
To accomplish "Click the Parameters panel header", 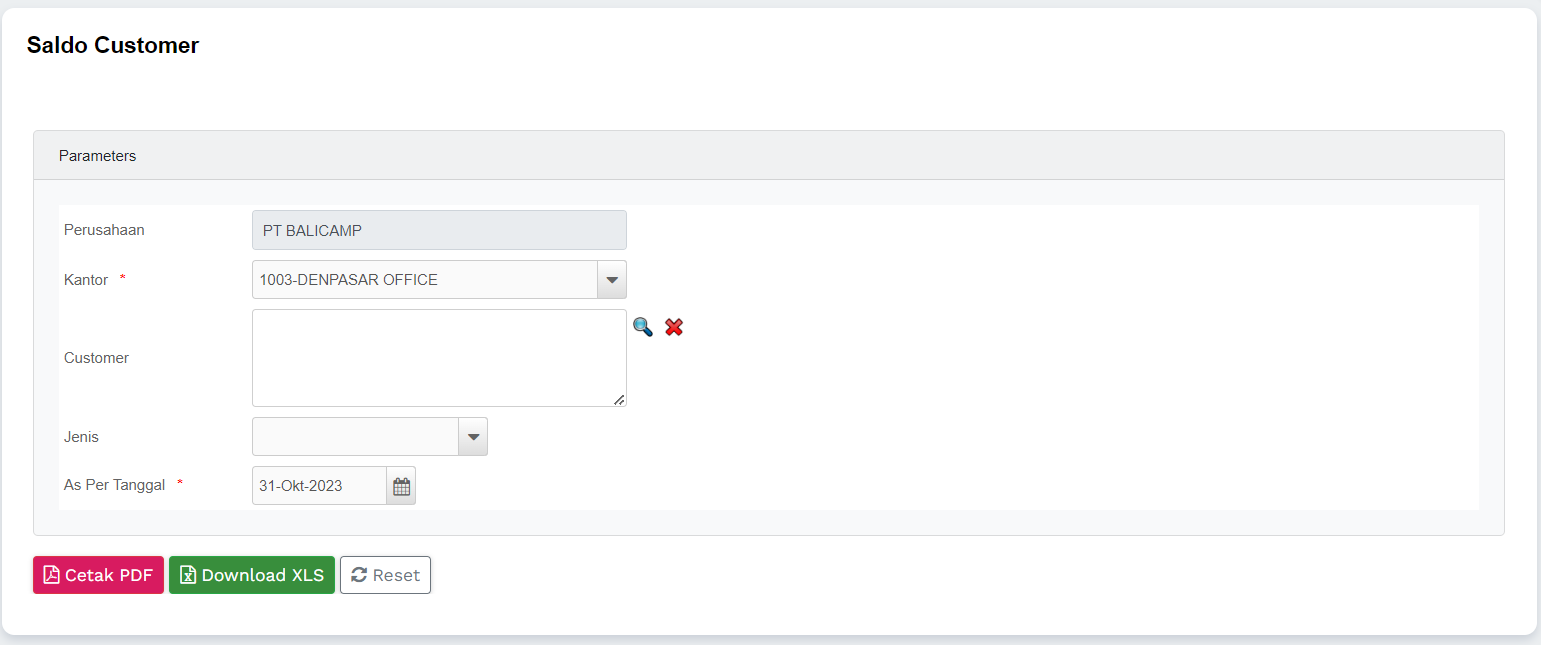I will [97, 156].
